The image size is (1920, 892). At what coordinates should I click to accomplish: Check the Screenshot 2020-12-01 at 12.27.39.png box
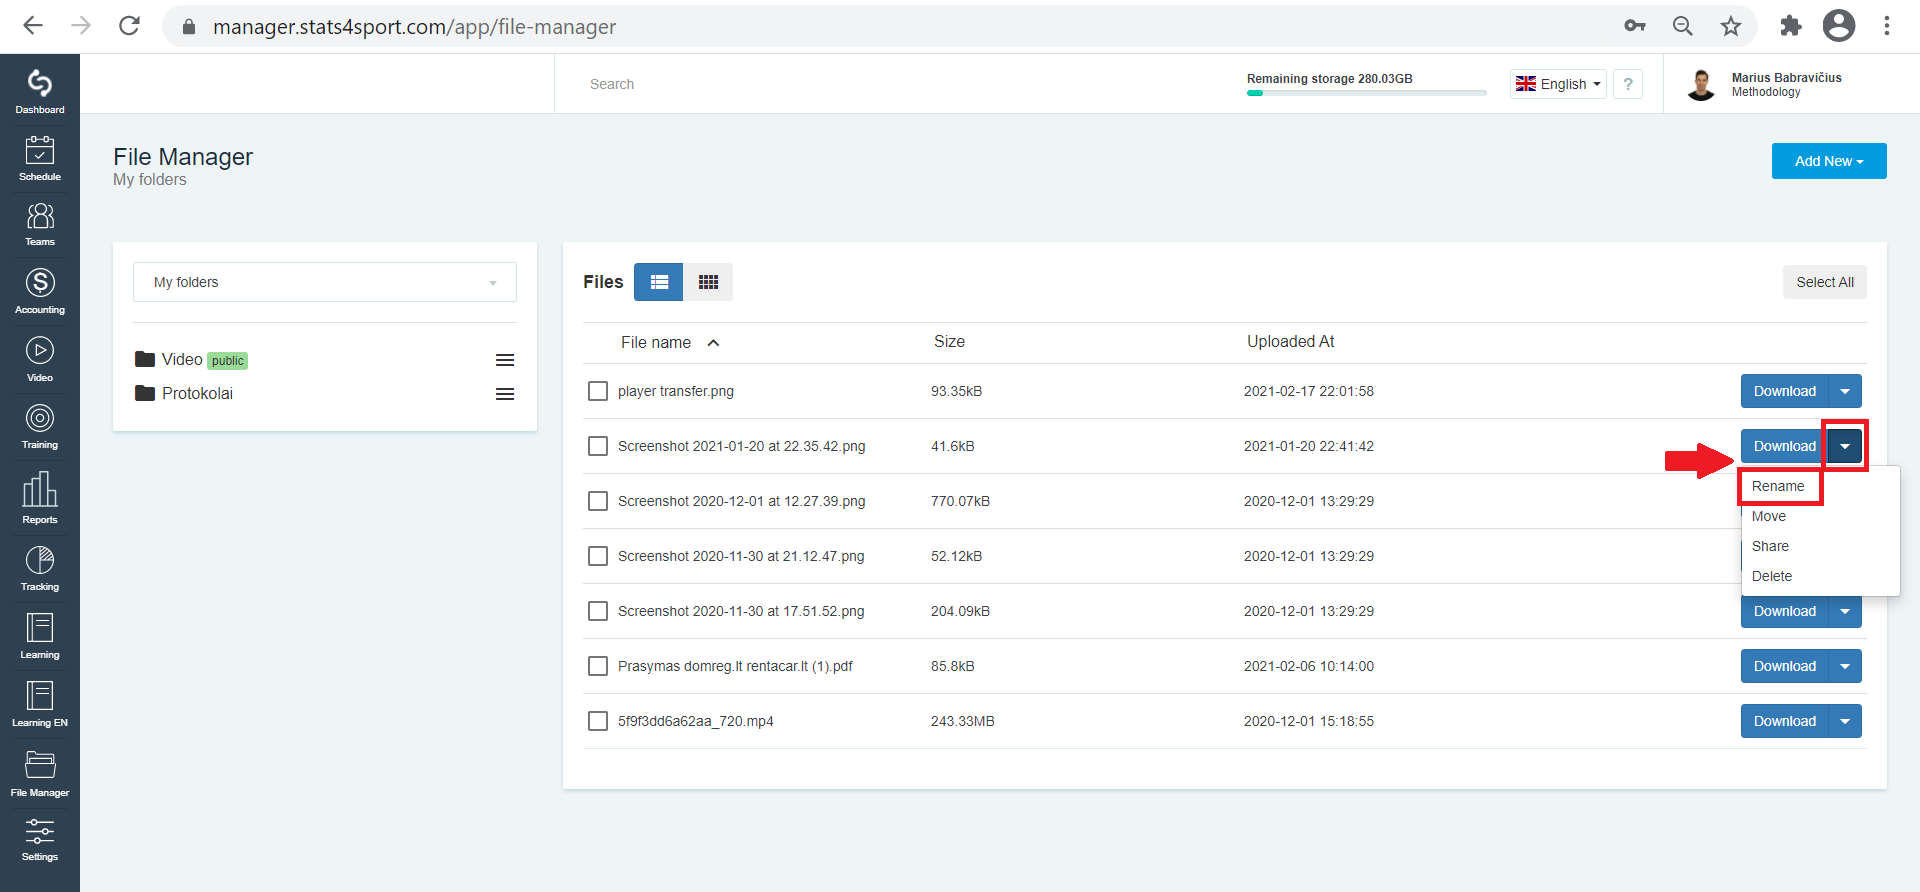(x=598, y=501)
